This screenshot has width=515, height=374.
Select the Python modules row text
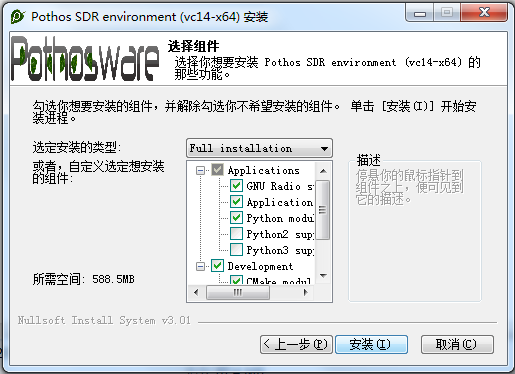pyautogui.click(x=280, y=218)
